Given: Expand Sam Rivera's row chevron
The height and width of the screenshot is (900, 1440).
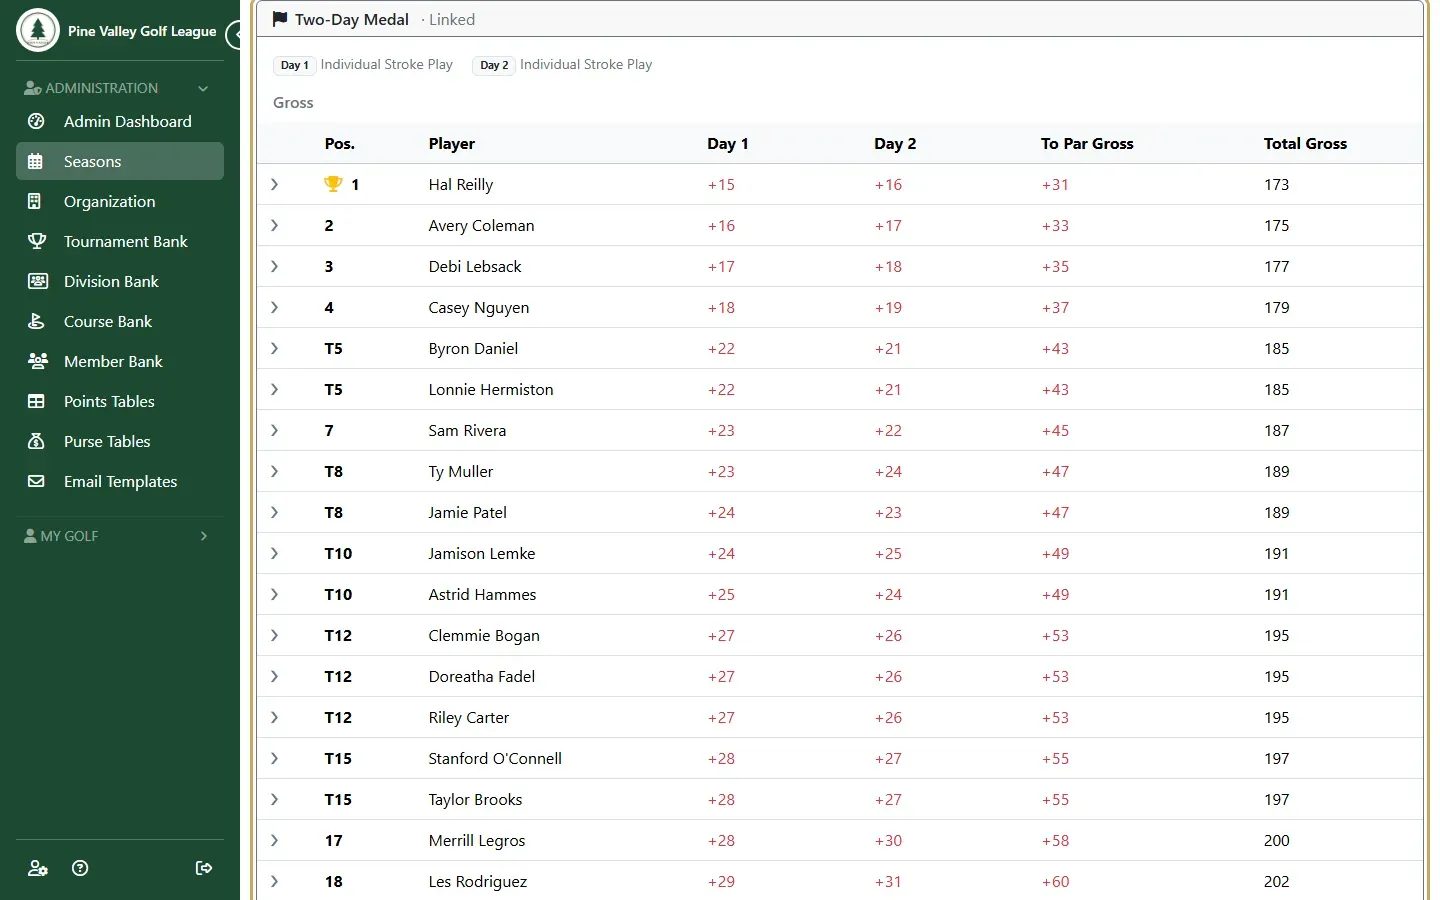Looking at the screenshot, I should [x=274, y=430].
